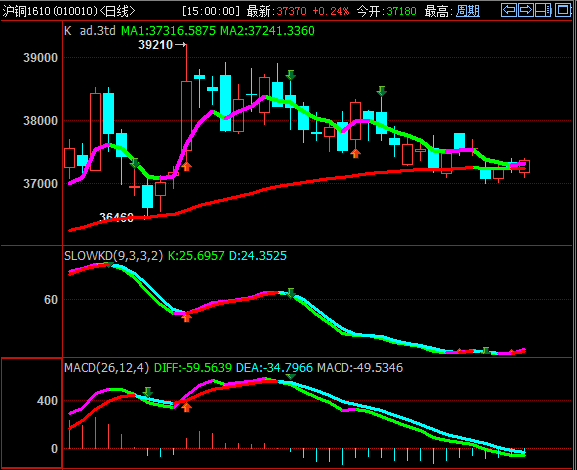Viewport: 577px width, 470px height.
Task: Select the MACD(26,12,4) indicator label
Action: click(x=106, y=368)
